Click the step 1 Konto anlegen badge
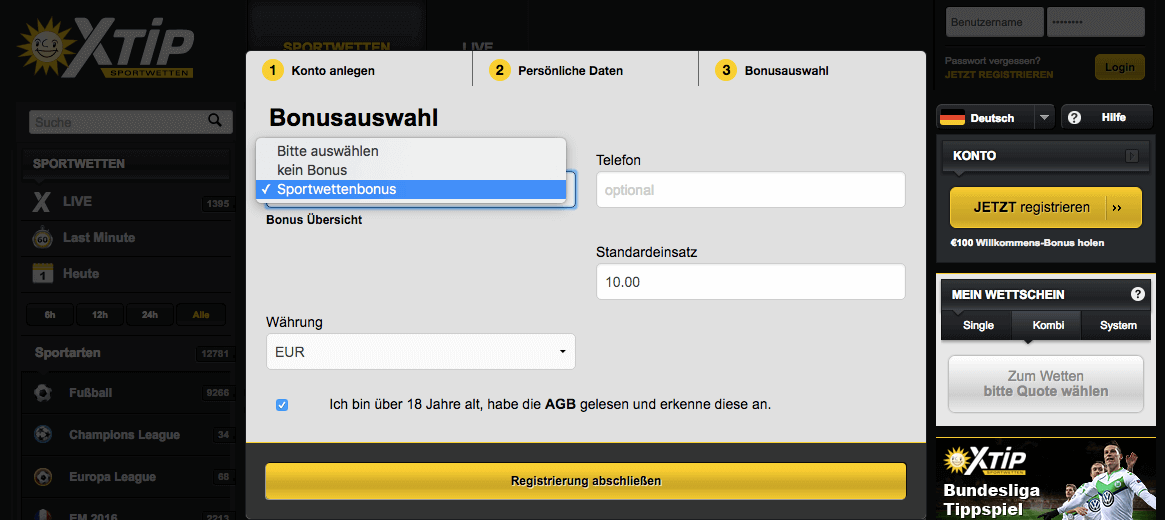This screenshot has width=1165, height=520. coord(273,71)
